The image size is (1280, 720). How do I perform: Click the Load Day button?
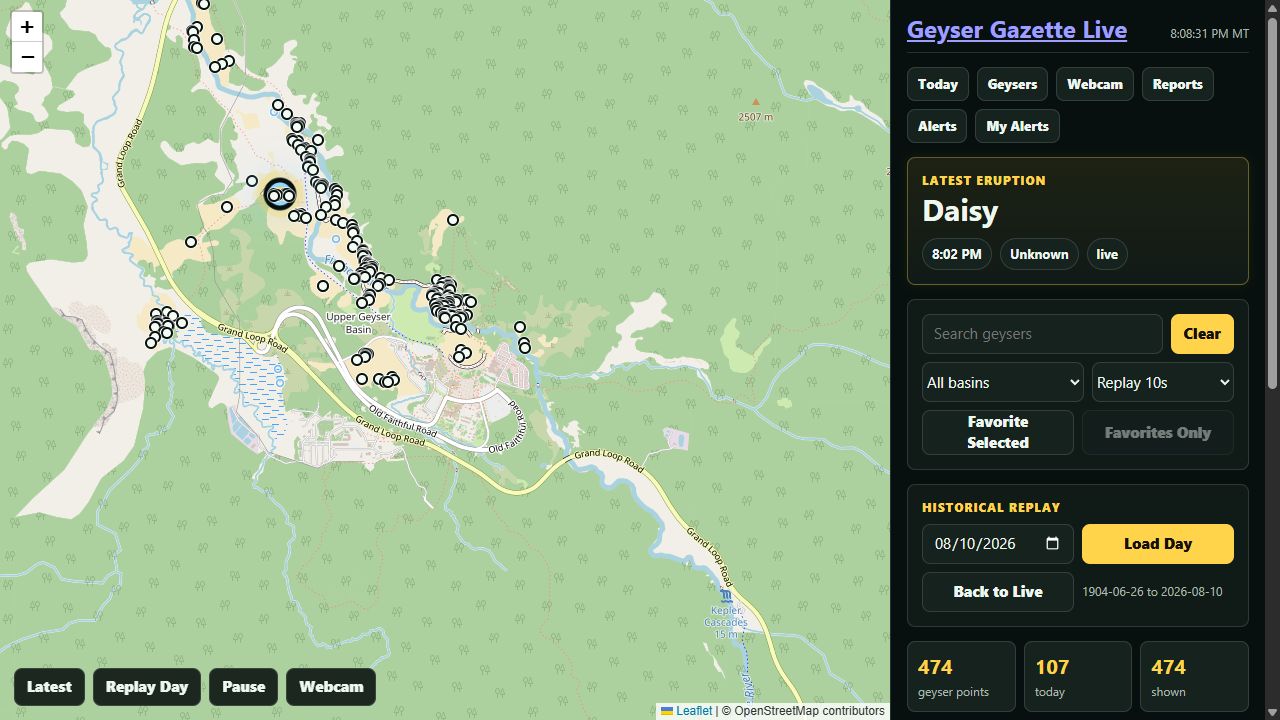[1158, 544]
